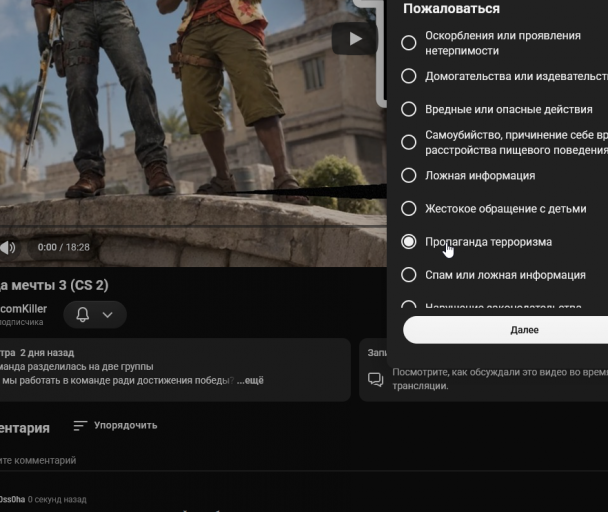Expand the description with "...ещё"
Screen dimensions: 608x512
[250, 381]
